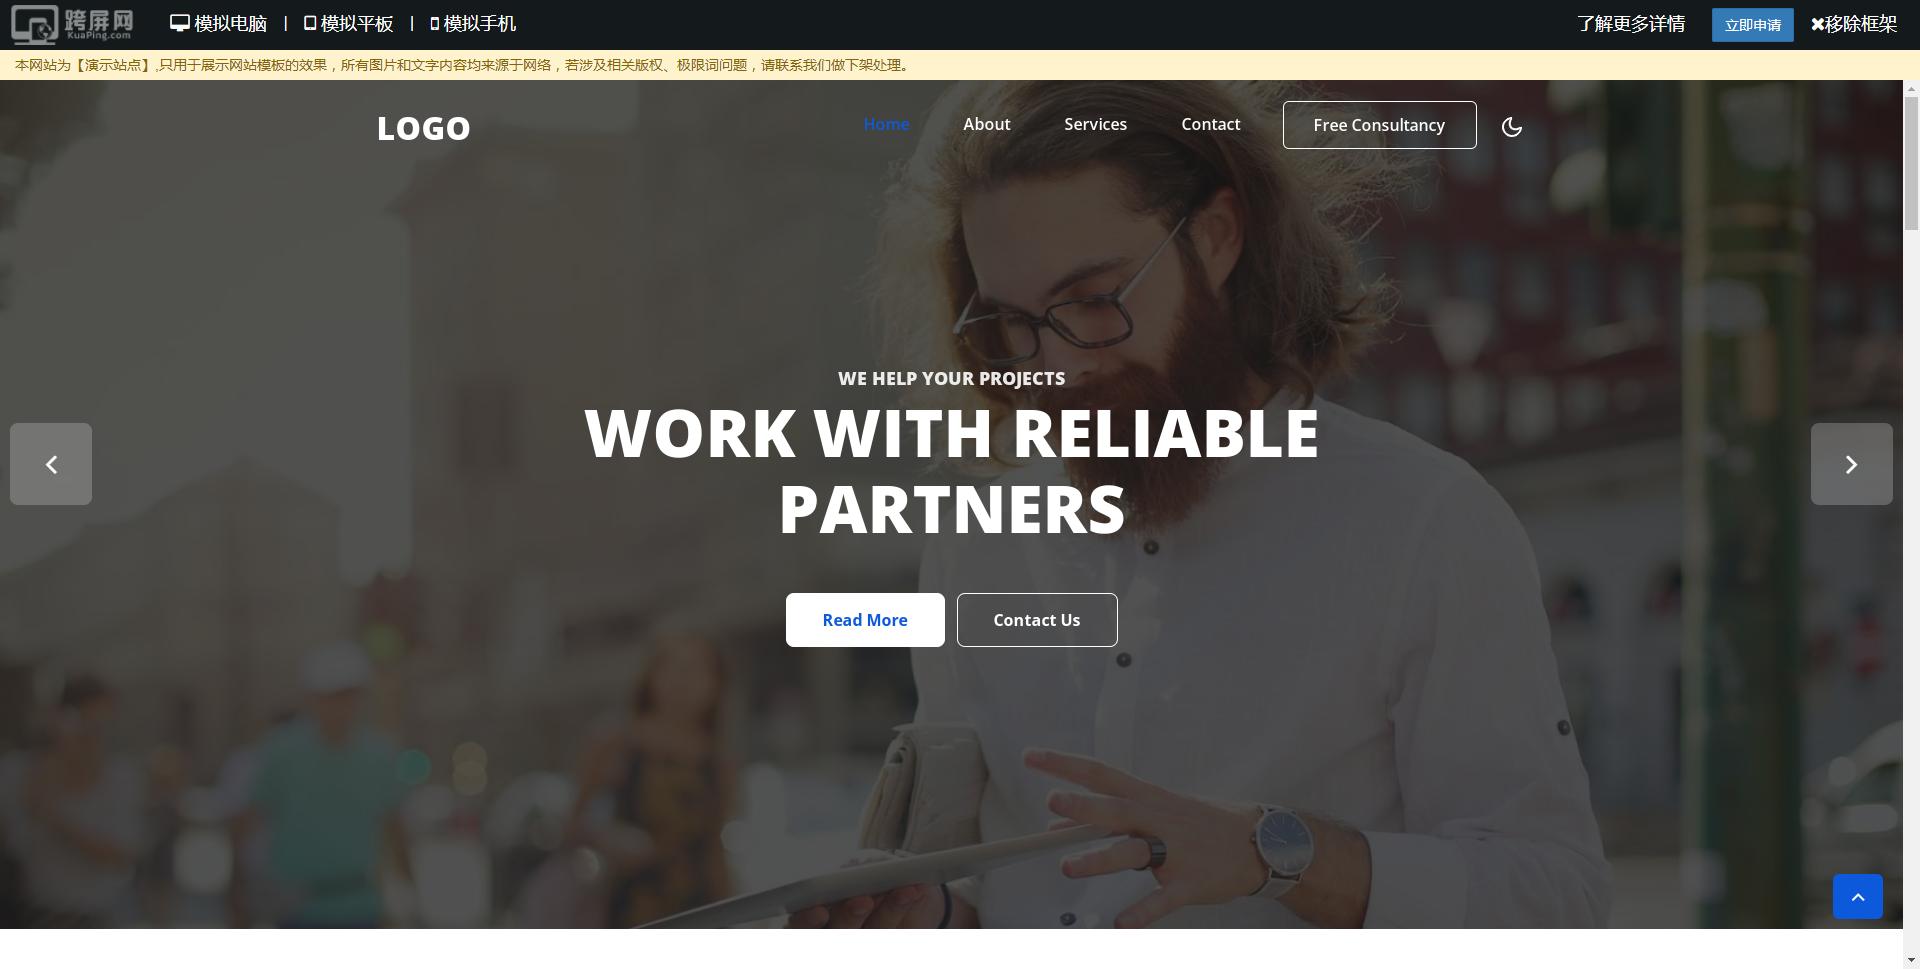Open the Contact nav item
The image size is (1920, 969).
pyautogui.click(x=1210, y=124)
